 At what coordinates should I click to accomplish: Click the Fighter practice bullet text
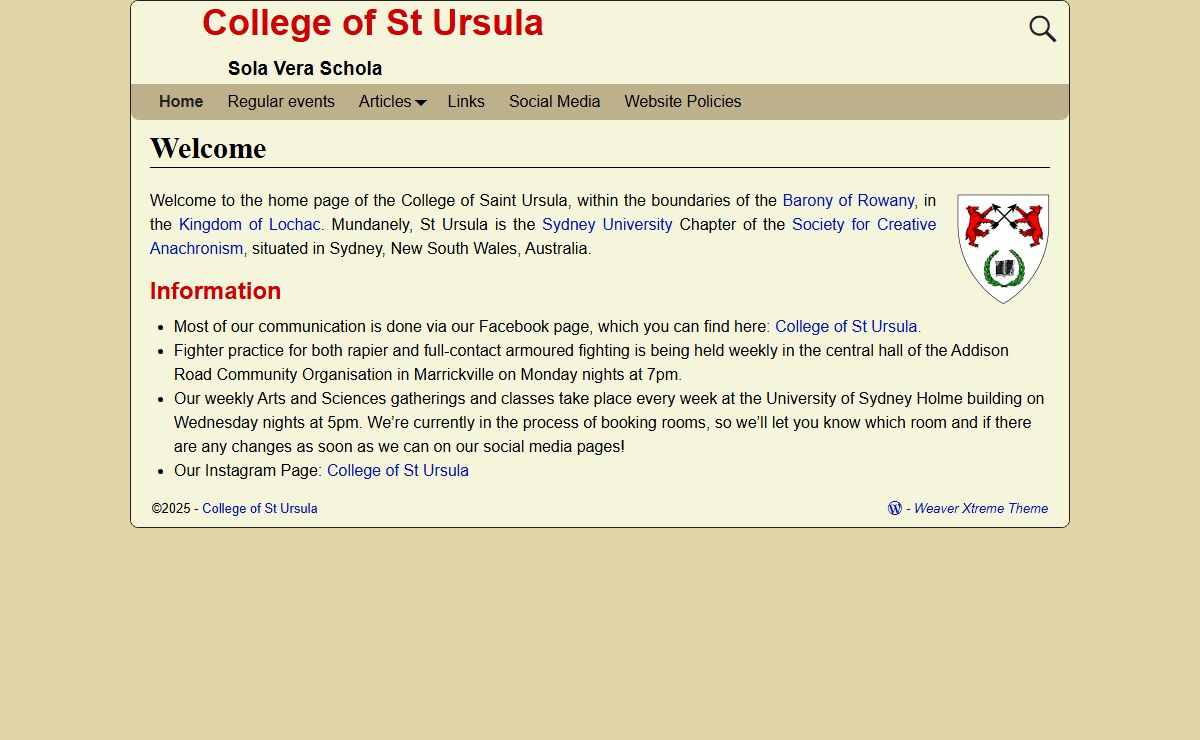tap(591, 362)
